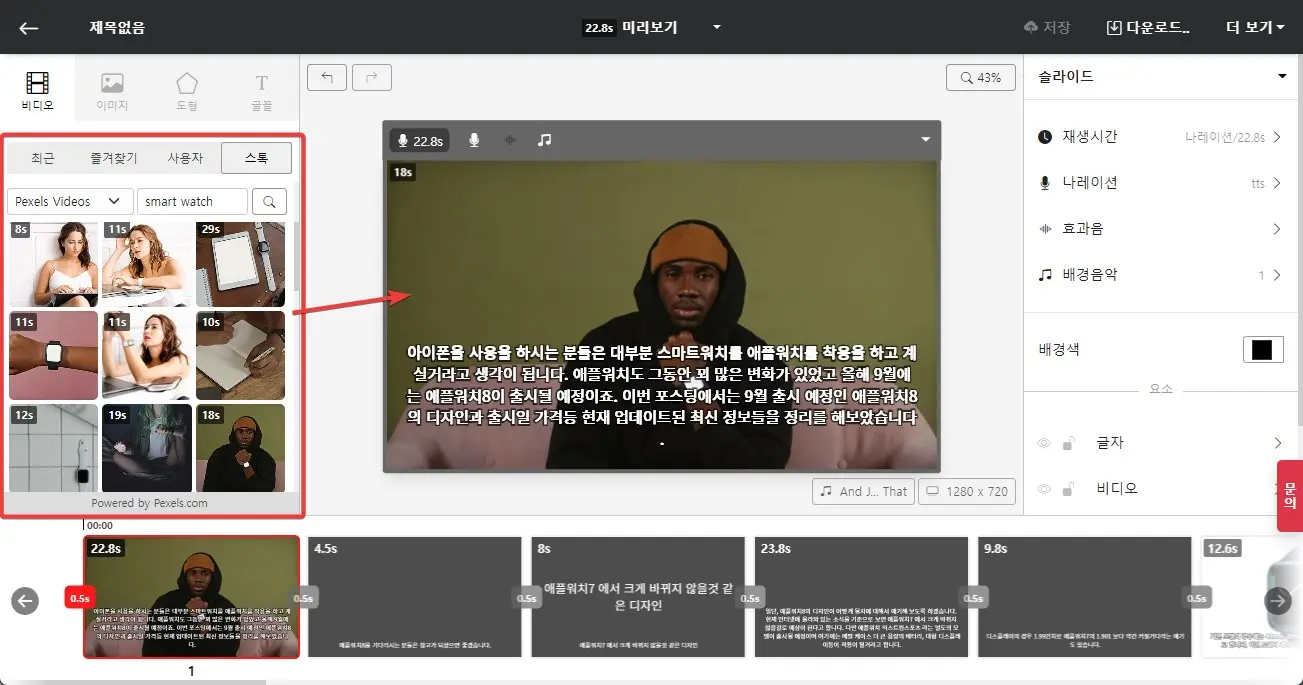Click the record microphone icon above canvas

coord(474,141)
